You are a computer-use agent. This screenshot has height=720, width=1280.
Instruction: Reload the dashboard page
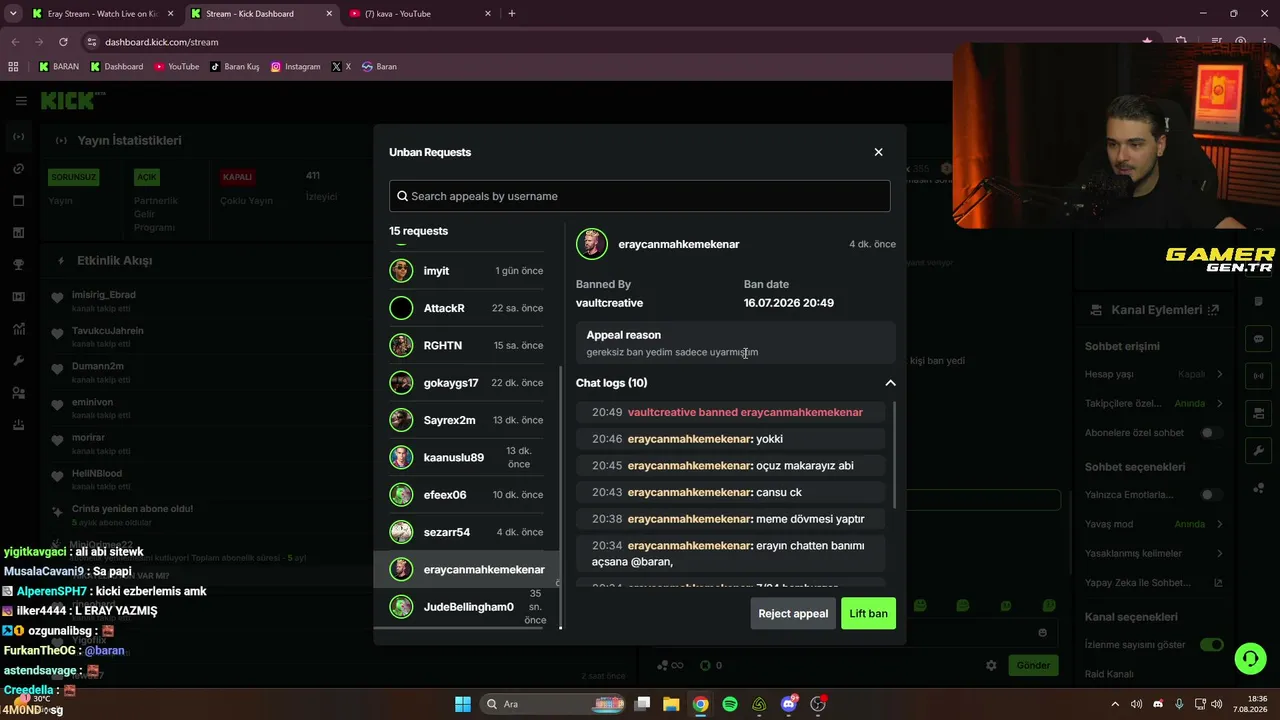pos(63,42)
